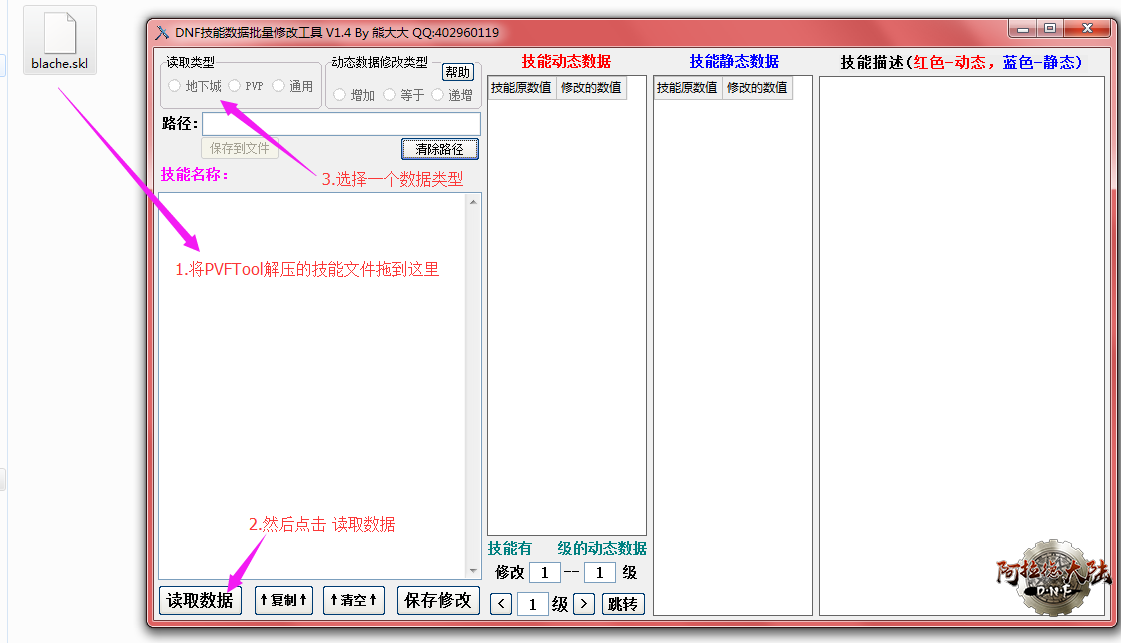This screenshot has height=643, width=1121.
Task: Click 保存修改 to save changes
Action: [438, 600]
